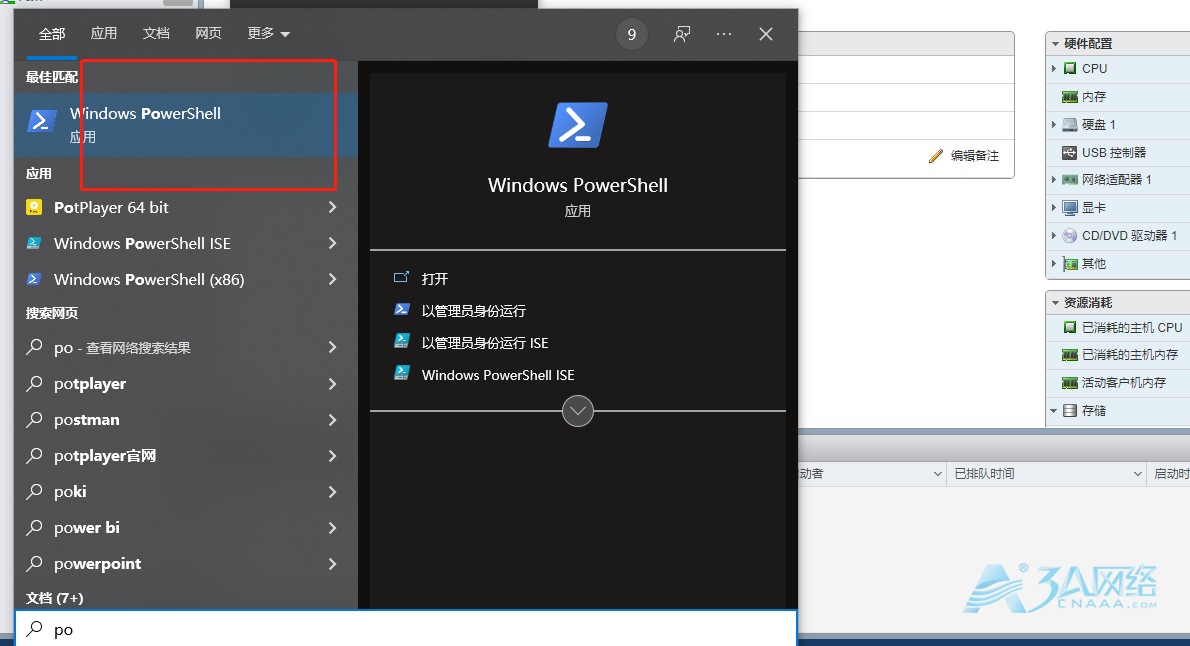This screenshot has height=646, width=1190.
Task: Select the potplayer官网 web suggestion
Action: pyautogui.click(x=186, y=455)
